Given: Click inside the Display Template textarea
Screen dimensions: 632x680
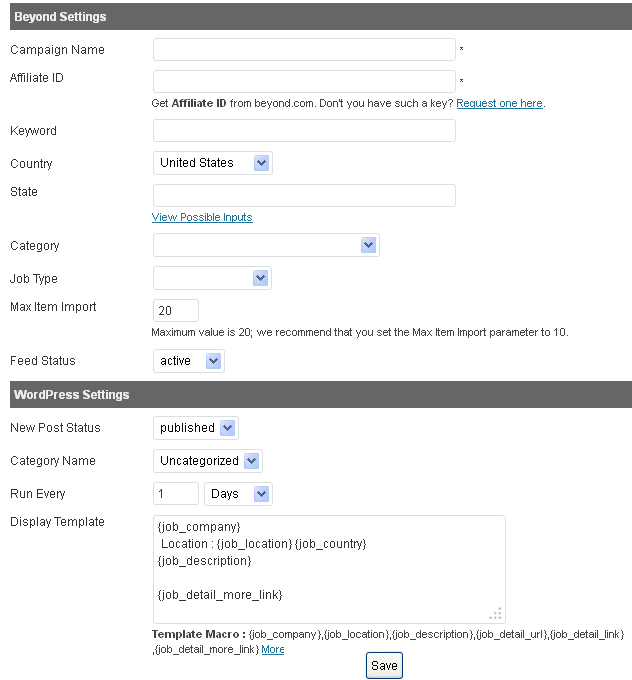Looking at the screenshot, I should pos(329,569).
